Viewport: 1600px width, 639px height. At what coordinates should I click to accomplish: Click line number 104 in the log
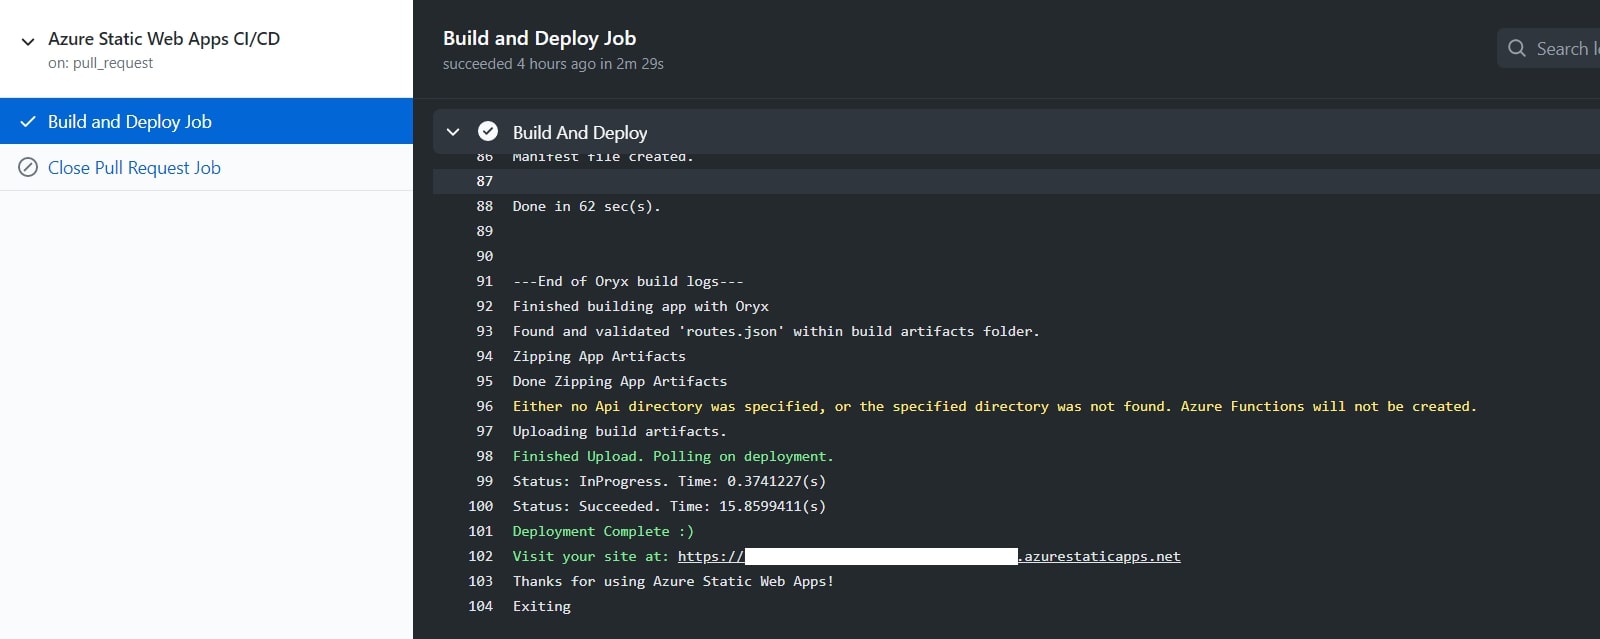point(481,606)
